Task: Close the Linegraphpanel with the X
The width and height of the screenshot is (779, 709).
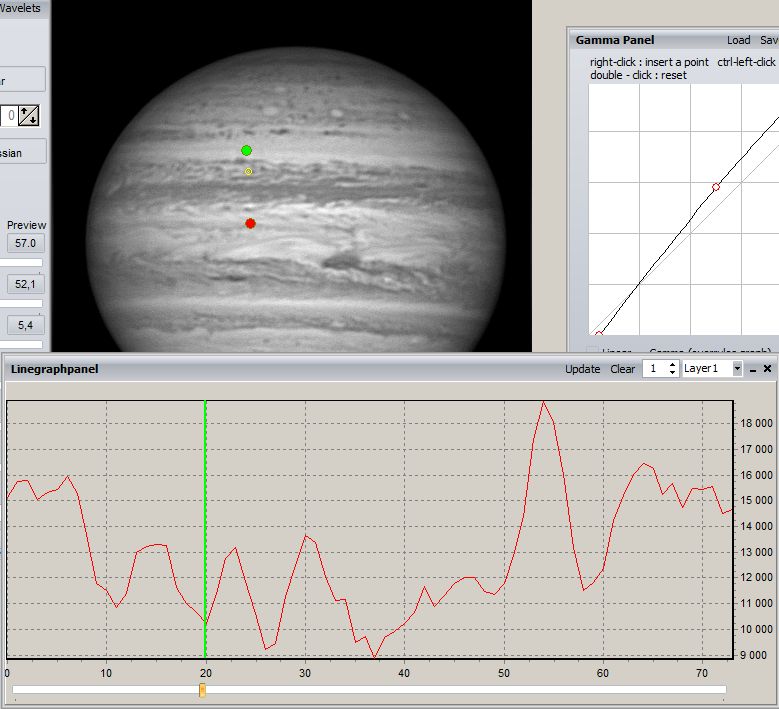Action: tap(768, 369)
